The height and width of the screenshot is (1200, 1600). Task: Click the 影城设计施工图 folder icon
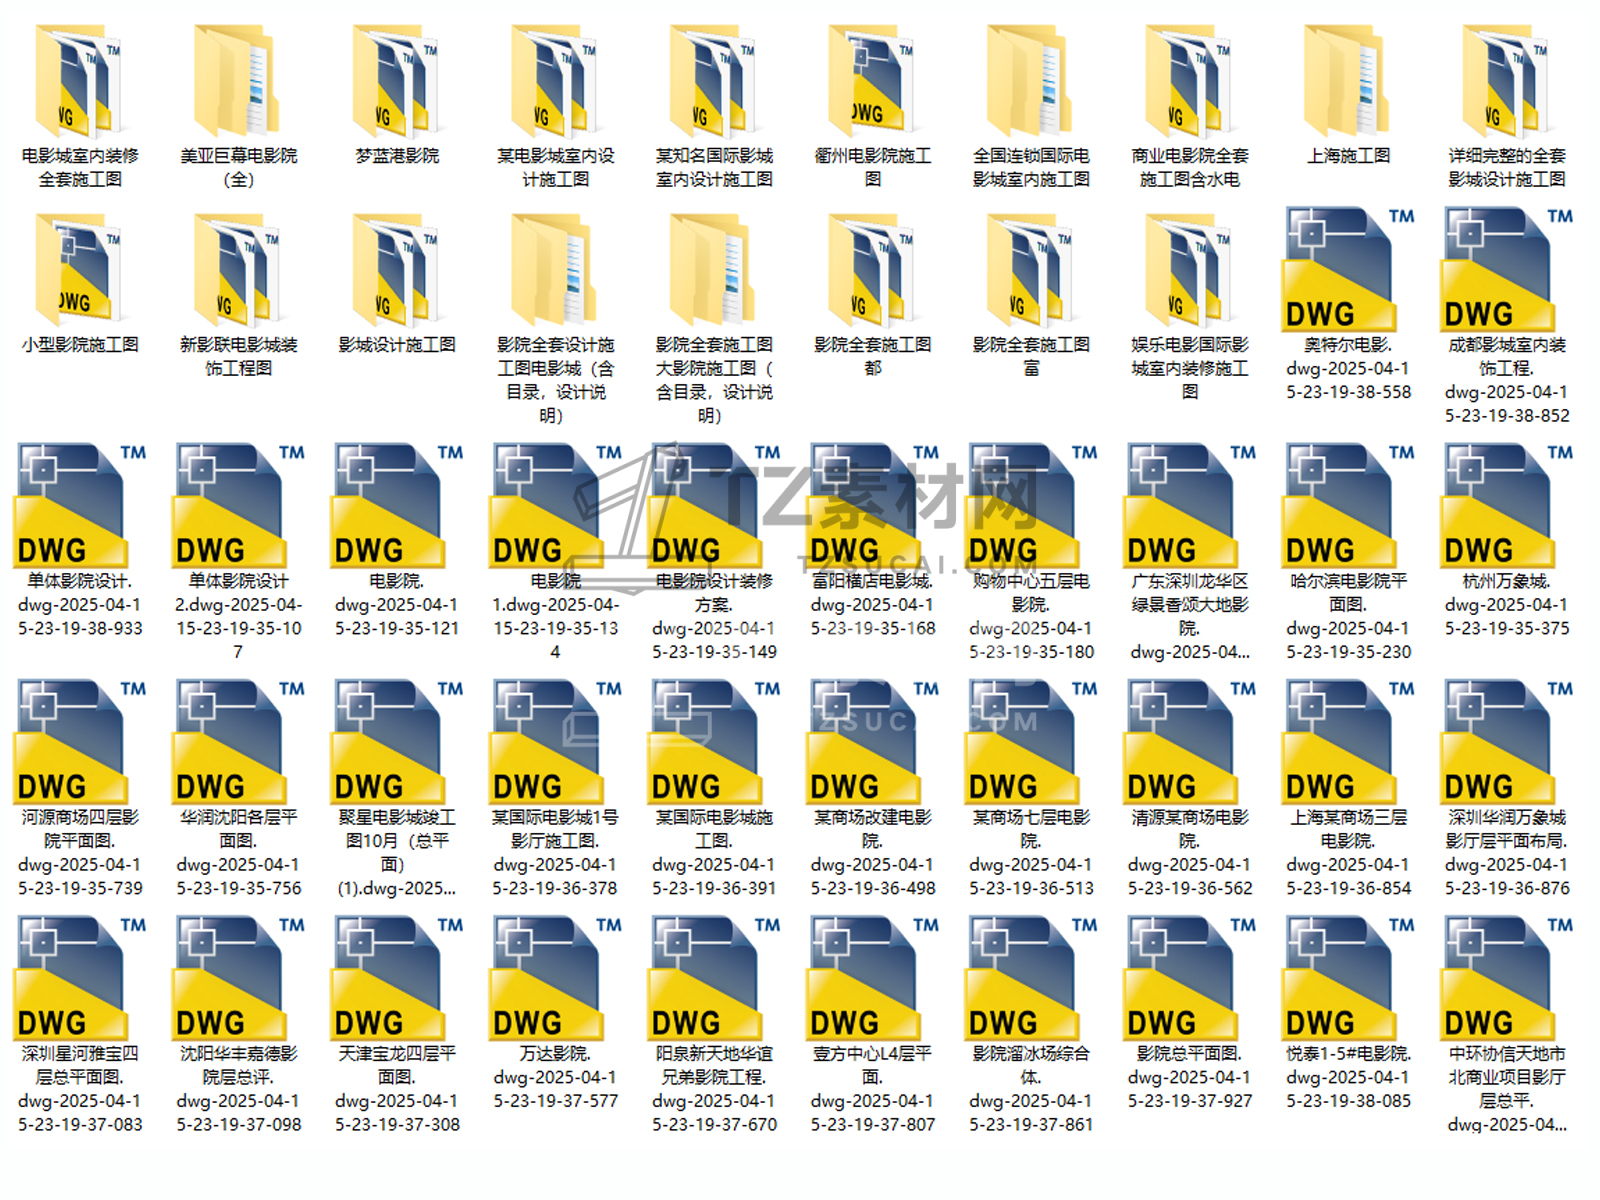coord(397,270)
